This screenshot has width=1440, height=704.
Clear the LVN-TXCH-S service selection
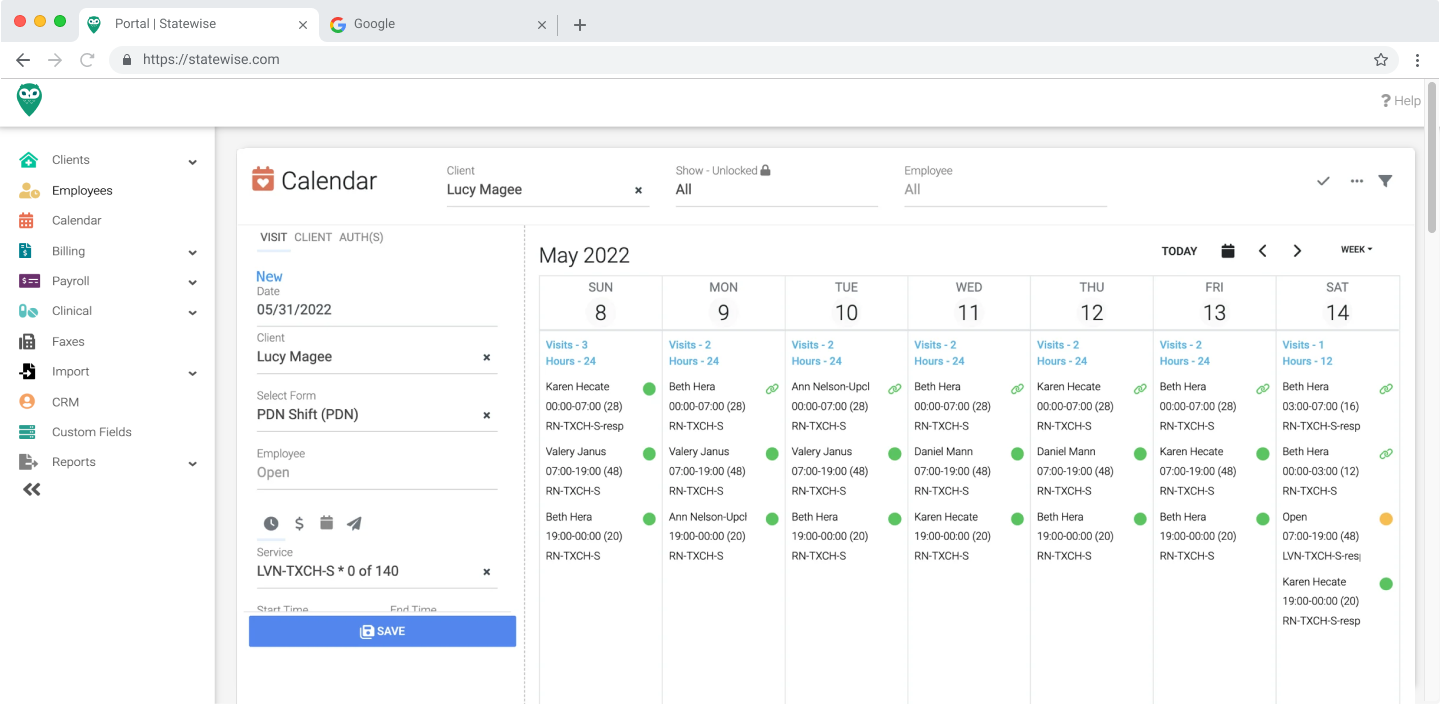pyautogui.click(x=487, y=572)
